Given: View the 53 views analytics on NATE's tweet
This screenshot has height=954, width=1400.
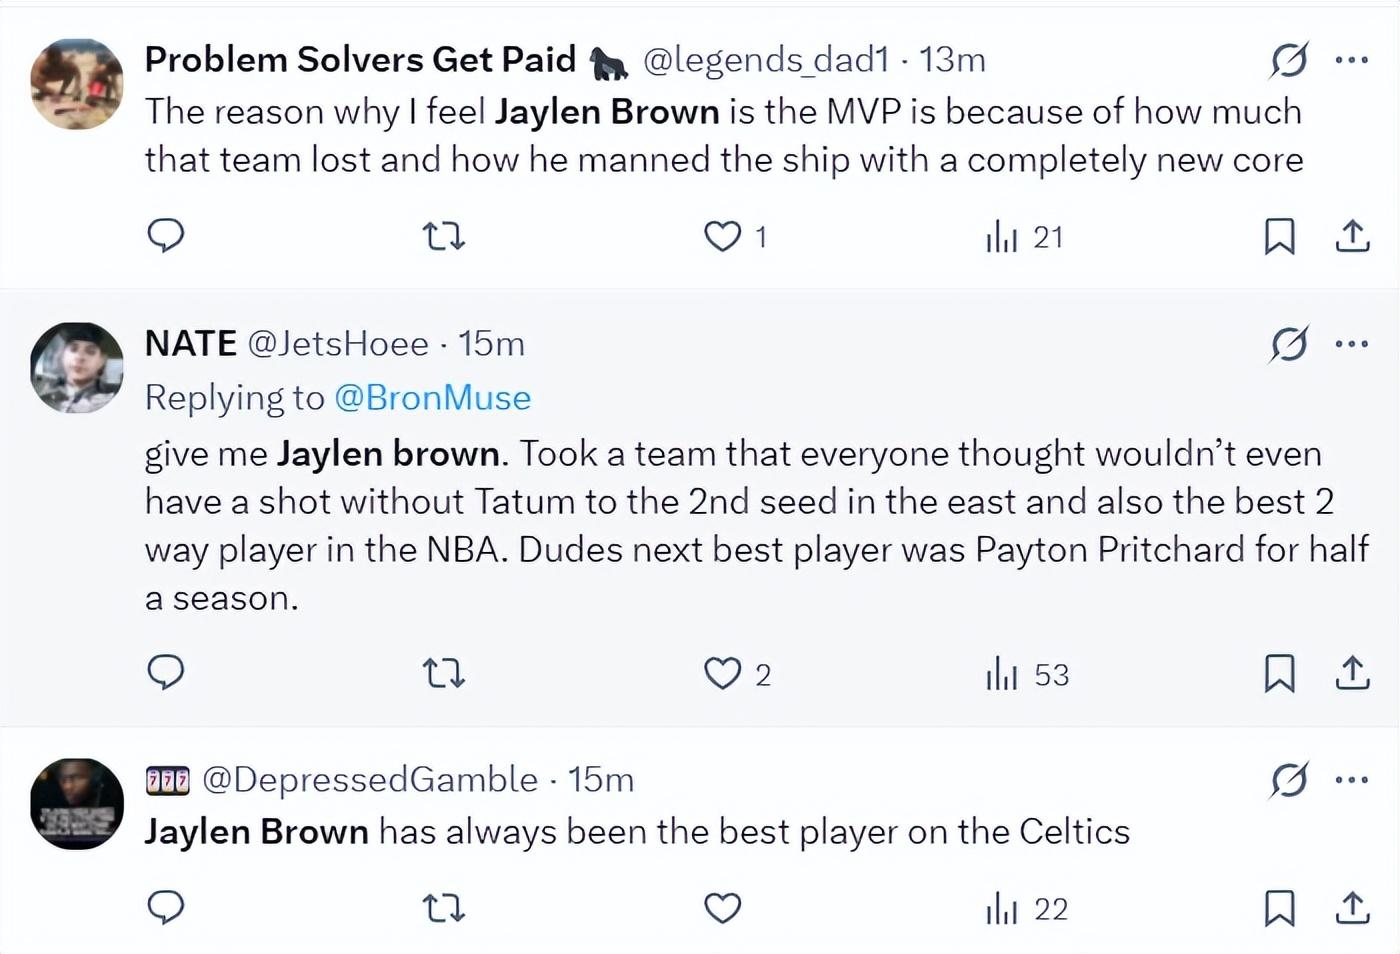Looking at the screenshot, I should [1028, 675].
